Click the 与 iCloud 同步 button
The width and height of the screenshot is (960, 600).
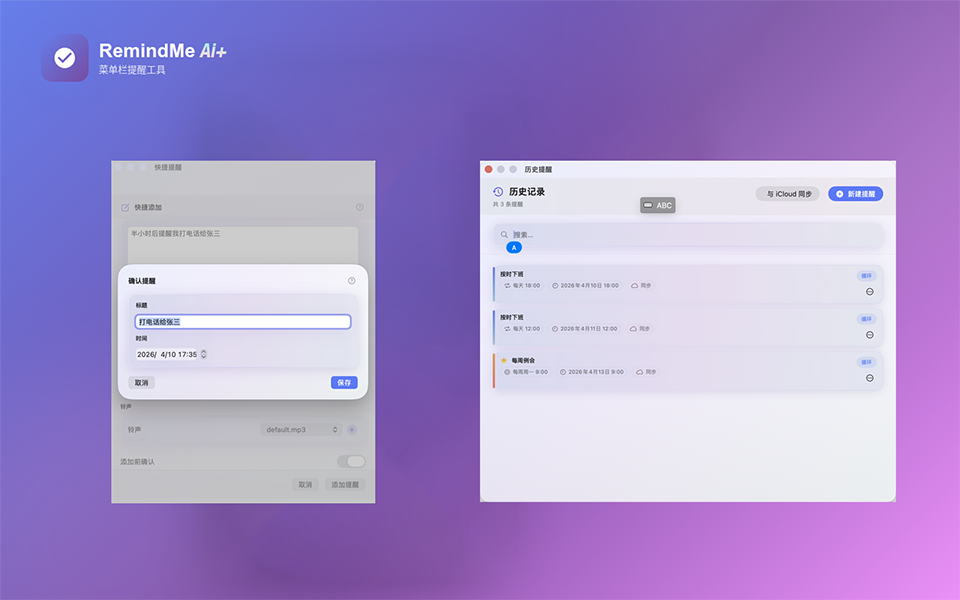787,194
